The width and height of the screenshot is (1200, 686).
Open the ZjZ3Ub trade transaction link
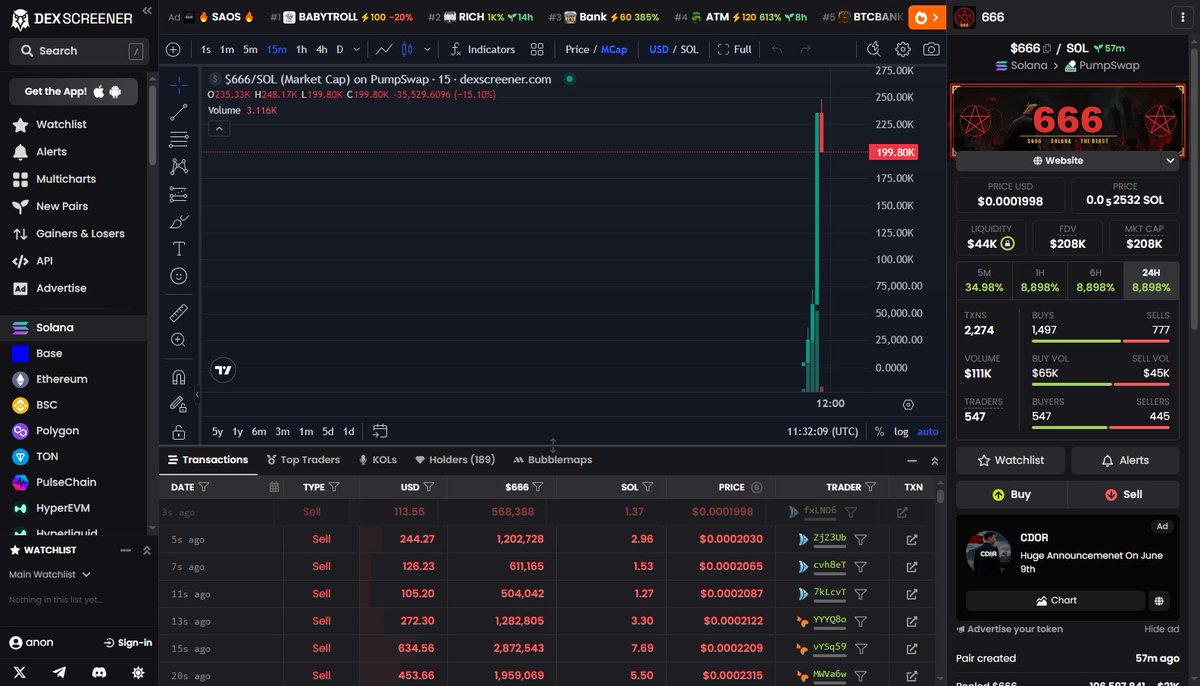(912, 539)
